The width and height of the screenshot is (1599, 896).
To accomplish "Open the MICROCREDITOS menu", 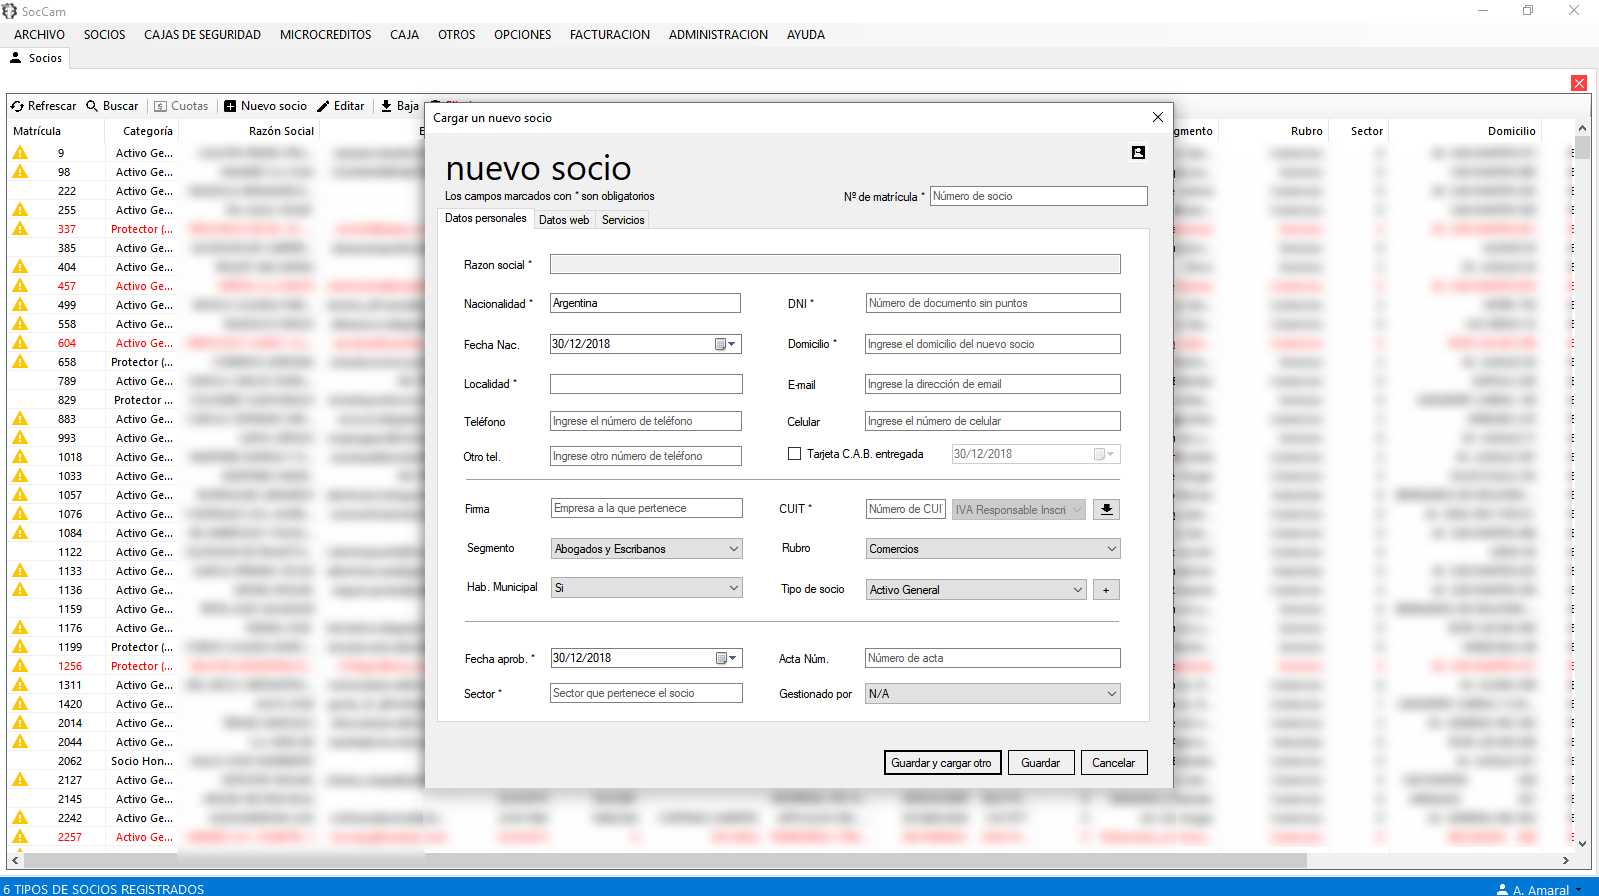I will coord(325,34).
